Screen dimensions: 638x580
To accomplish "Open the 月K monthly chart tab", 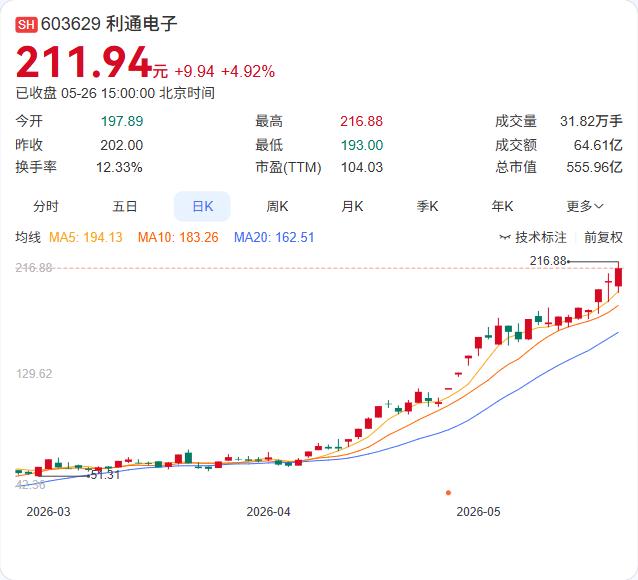I will [x=352, y=206].
